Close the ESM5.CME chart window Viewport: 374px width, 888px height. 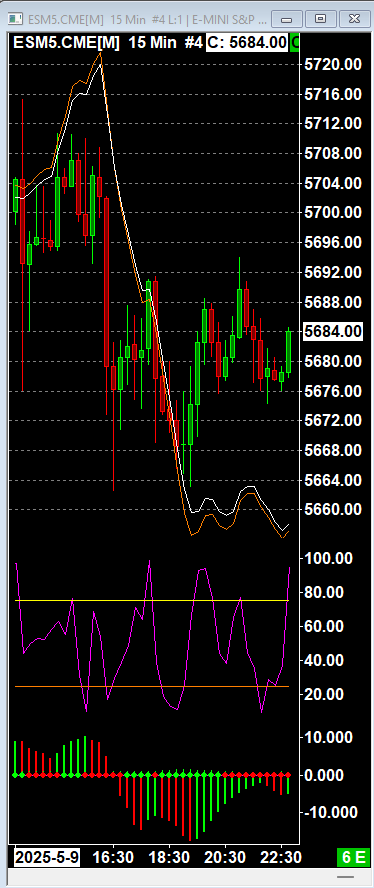(x=354, y=19)
